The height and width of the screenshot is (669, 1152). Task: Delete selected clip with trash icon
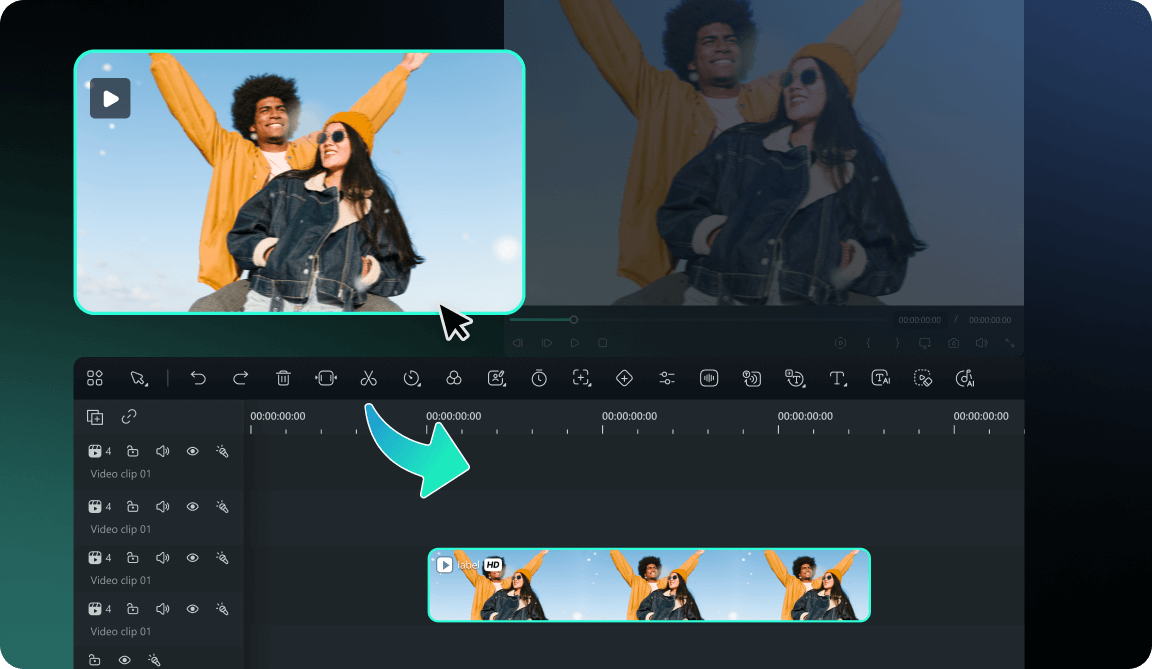(283, 378)
